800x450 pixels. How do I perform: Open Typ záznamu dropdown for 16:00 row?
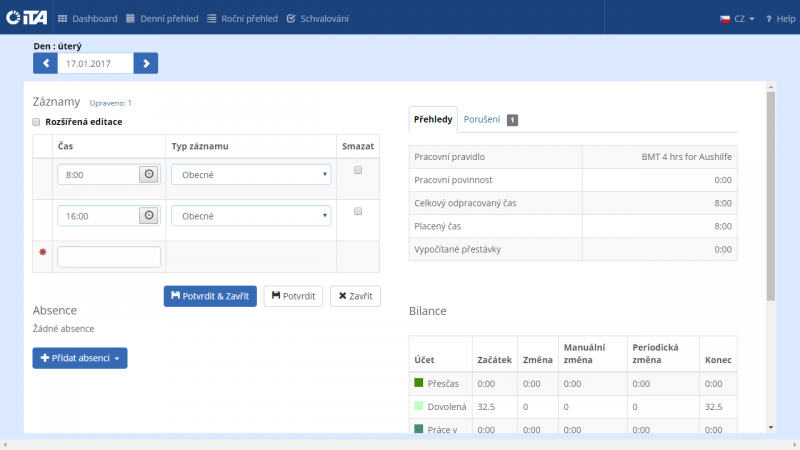pos(251,216)
